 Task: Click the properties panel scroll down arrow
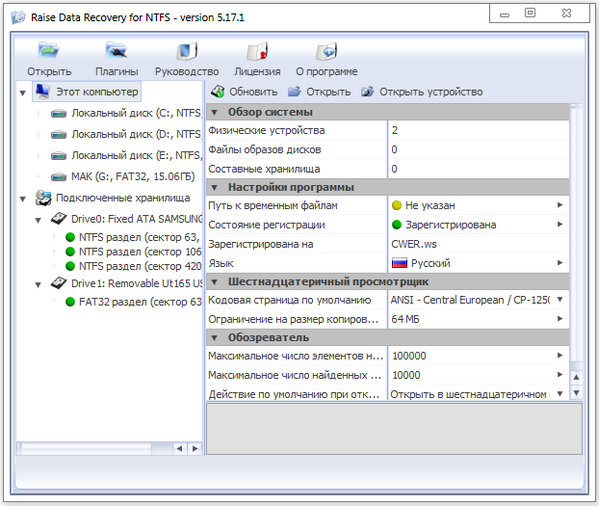[576, 393]
